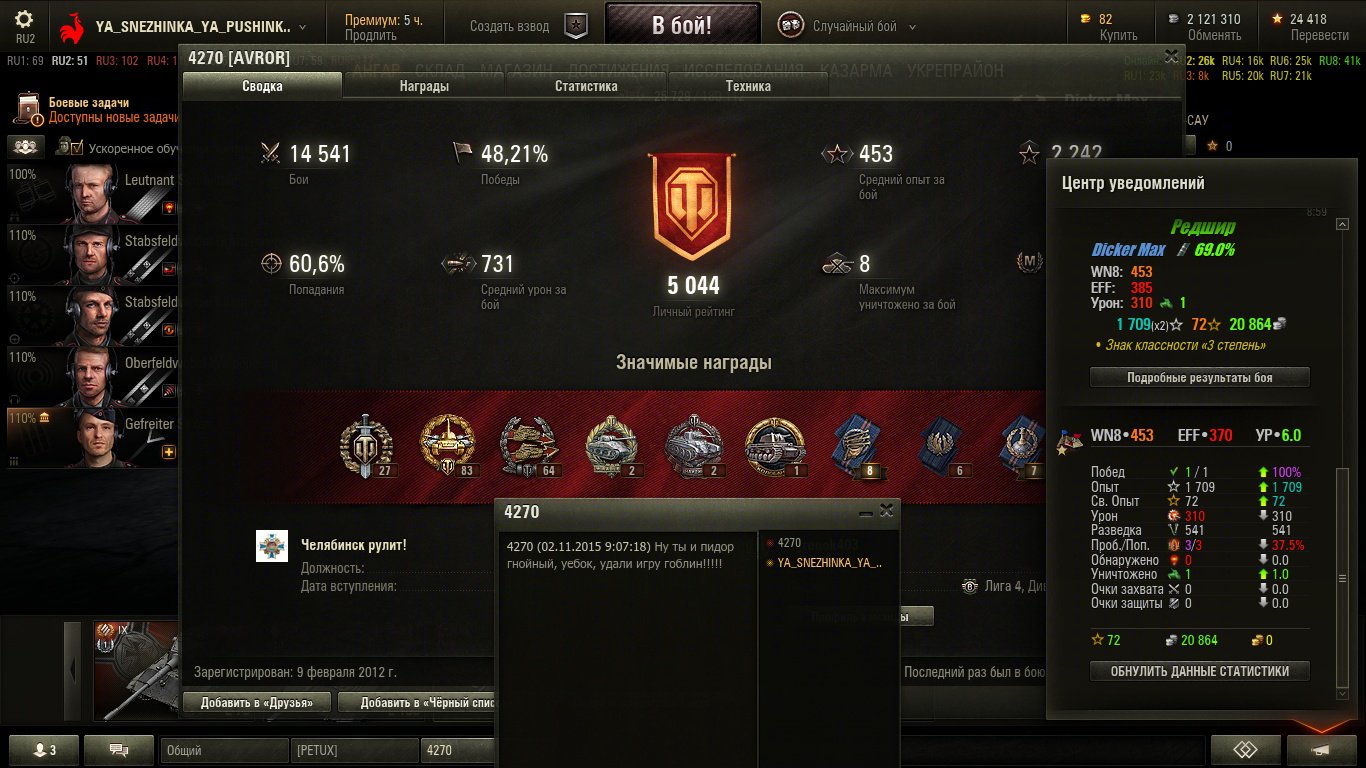The height and width of the screenshot is (768, 1366).
Task: Expand the player name account dropdown
Action: click(x=303, y=27)
